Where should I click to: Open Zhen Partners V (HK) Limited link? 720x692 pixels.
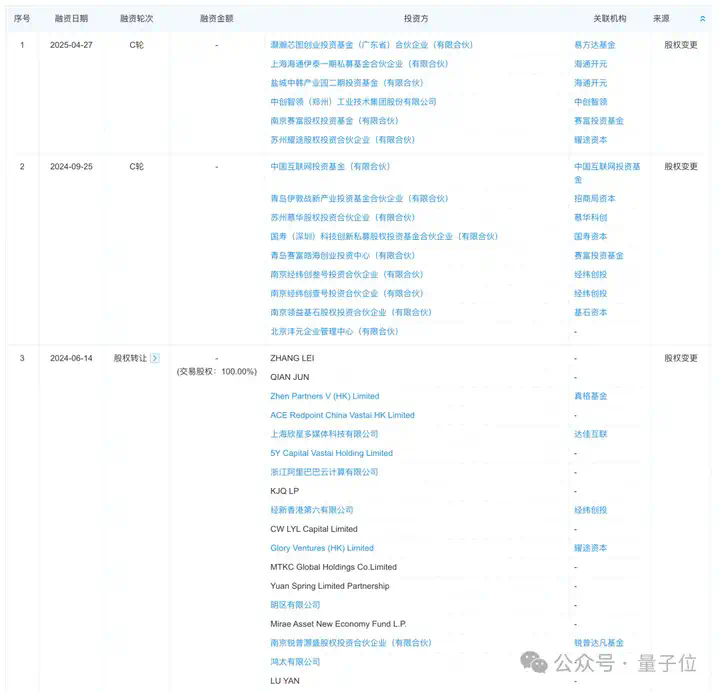pyautogui.click(x=325, y=396)
